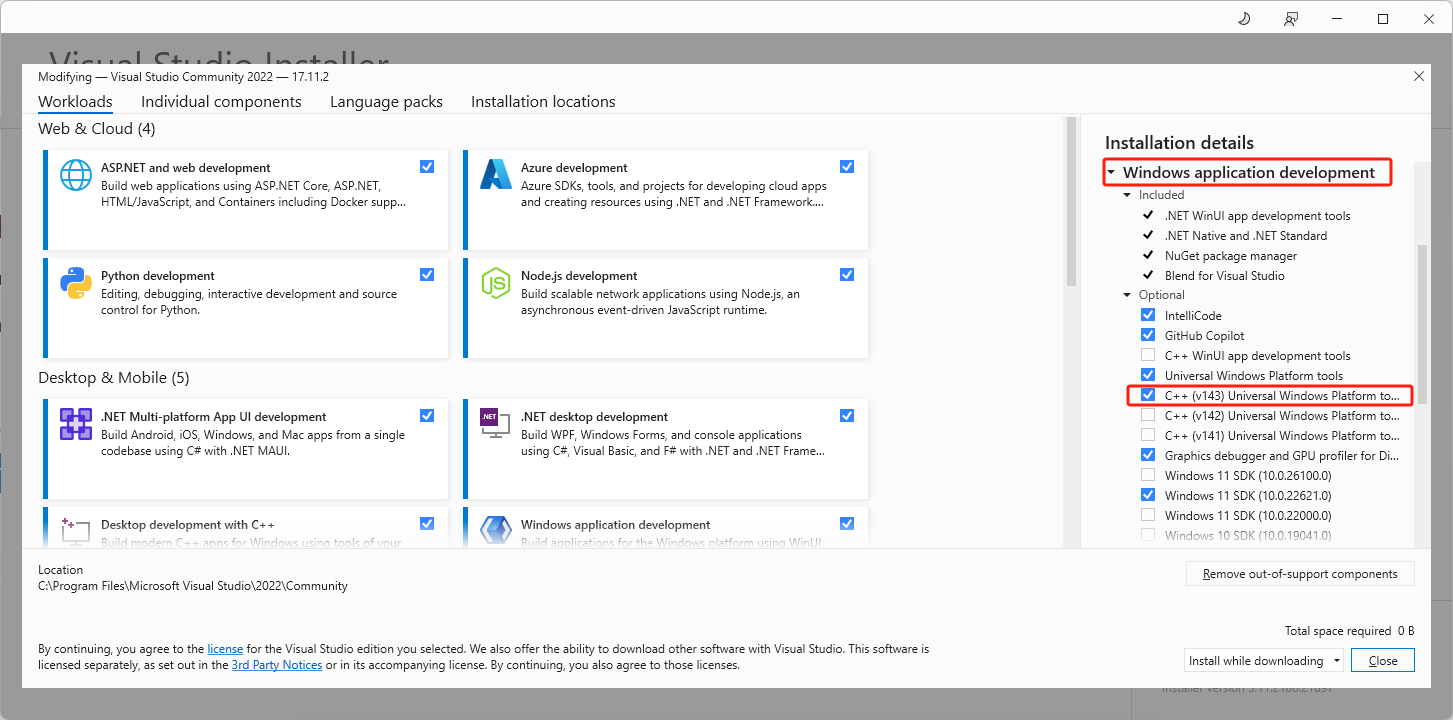Uncheck Universal Windows Platform tools
Screen dimensions: 1453x720
coord(1148,376)
